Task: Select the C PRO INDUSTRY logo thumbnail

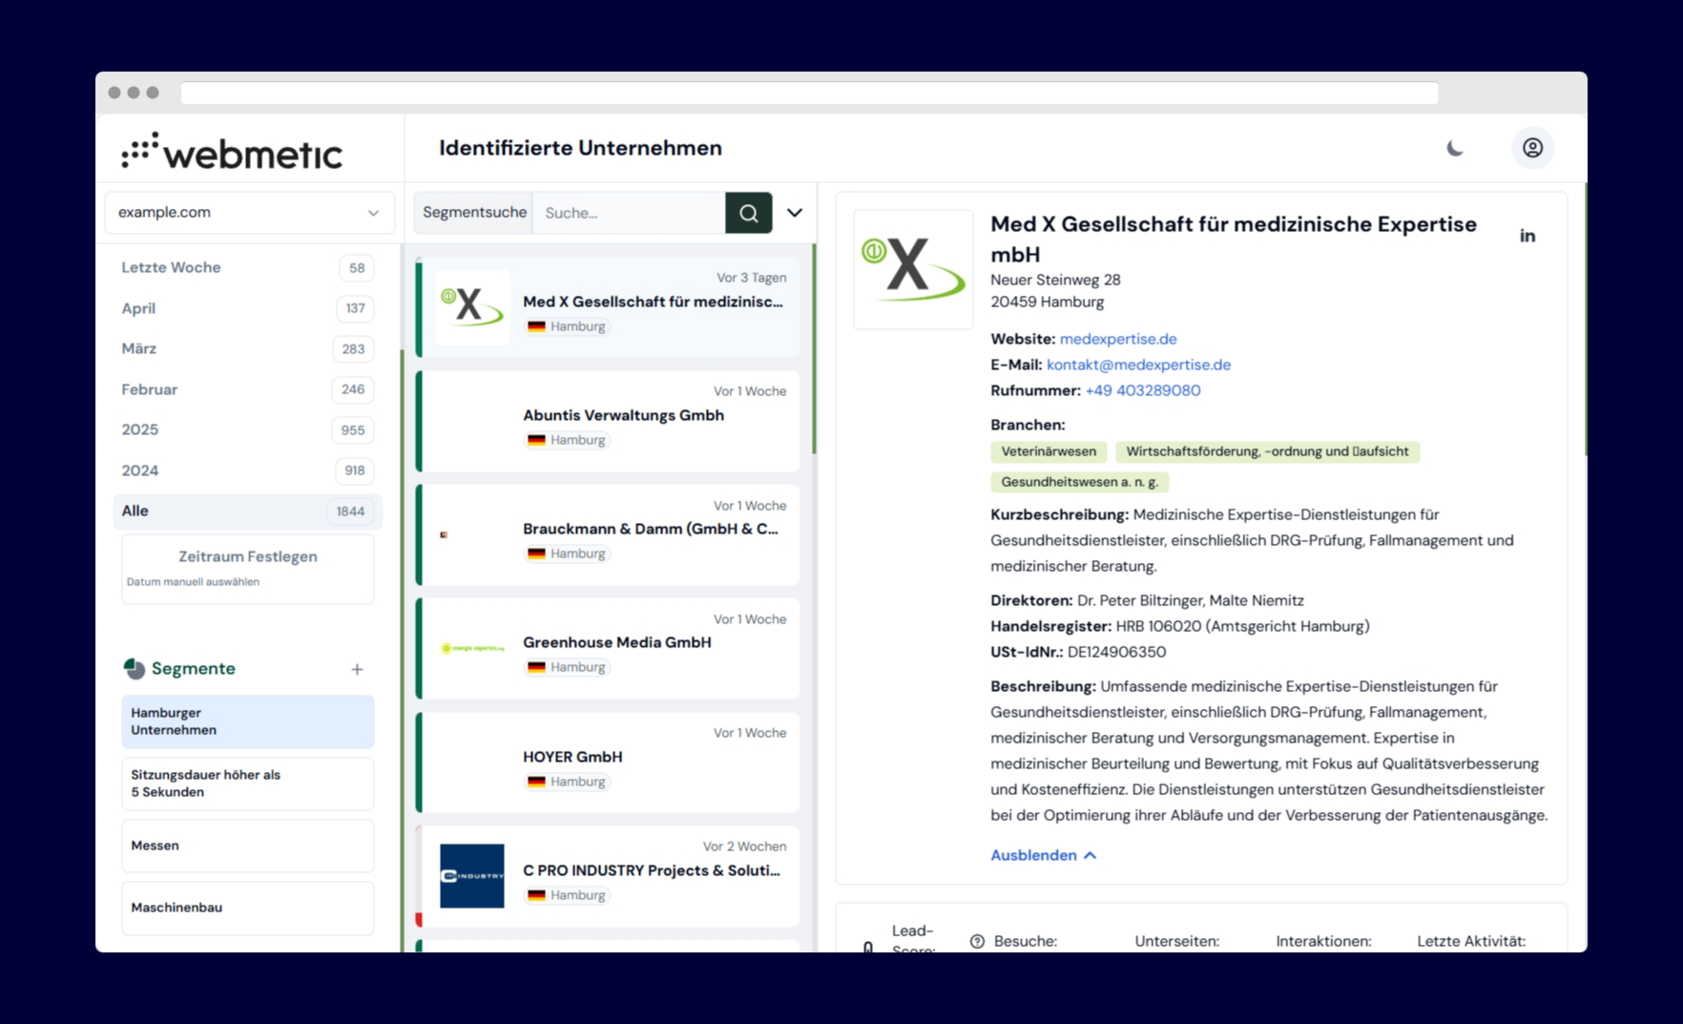Action: [x=472, y=876]
